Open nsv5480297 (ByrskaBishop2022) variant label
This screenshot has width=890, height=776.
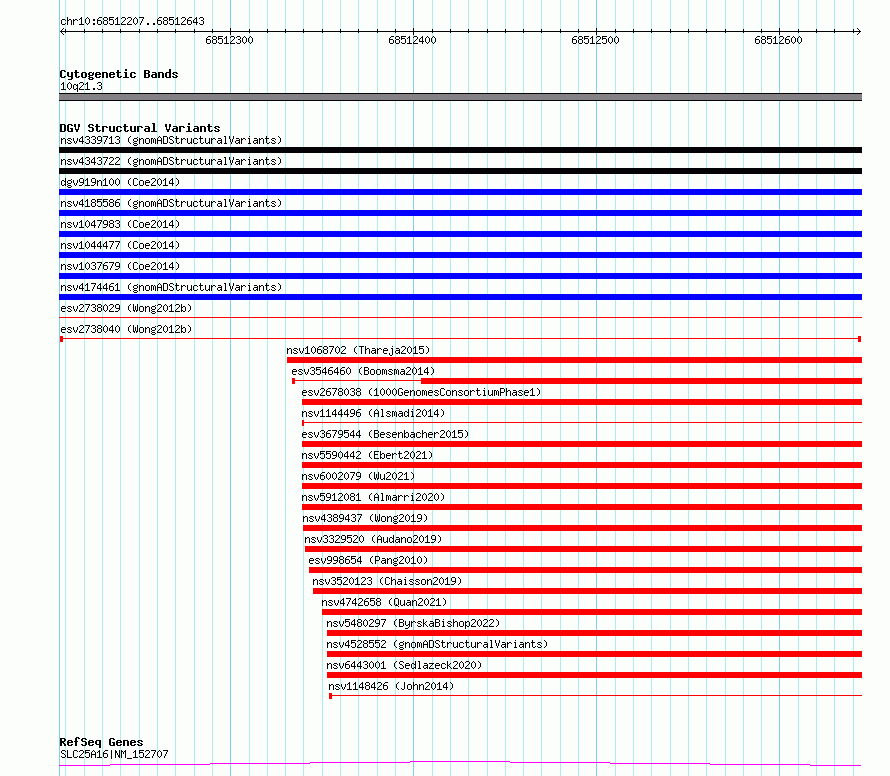point(413,623)
